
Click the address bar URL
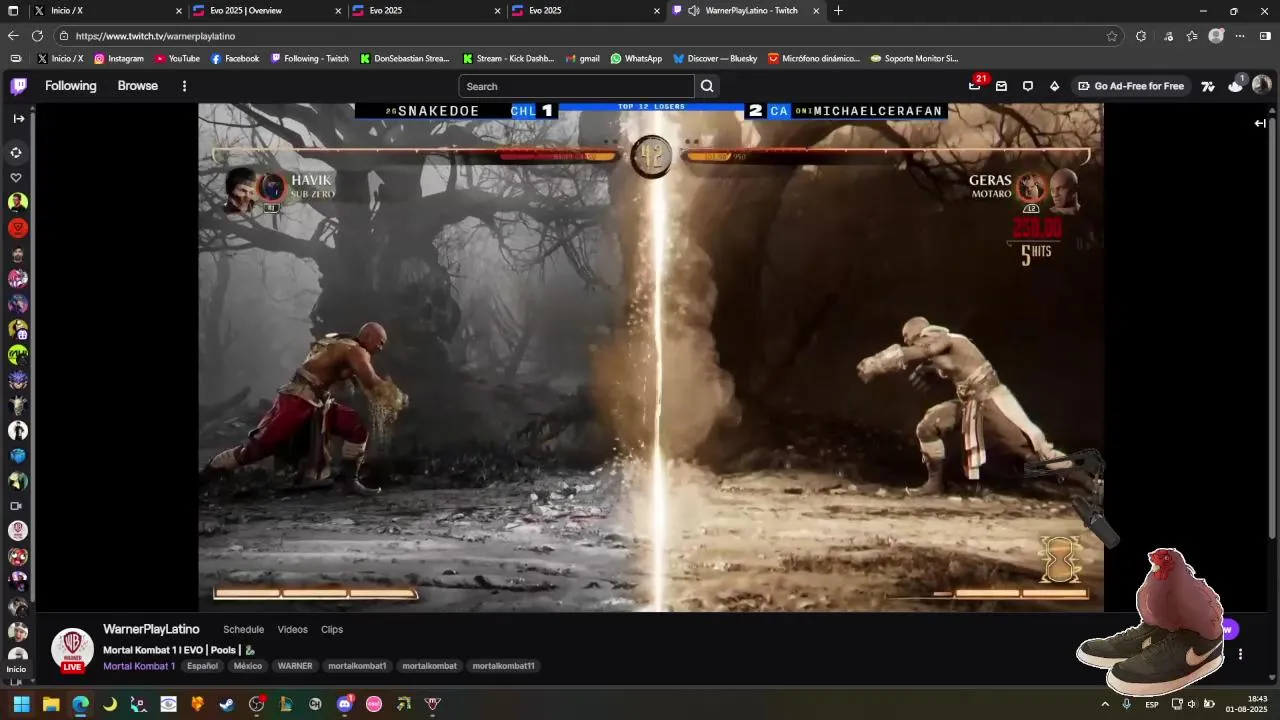pyautogui.click(x=155, y=36)
